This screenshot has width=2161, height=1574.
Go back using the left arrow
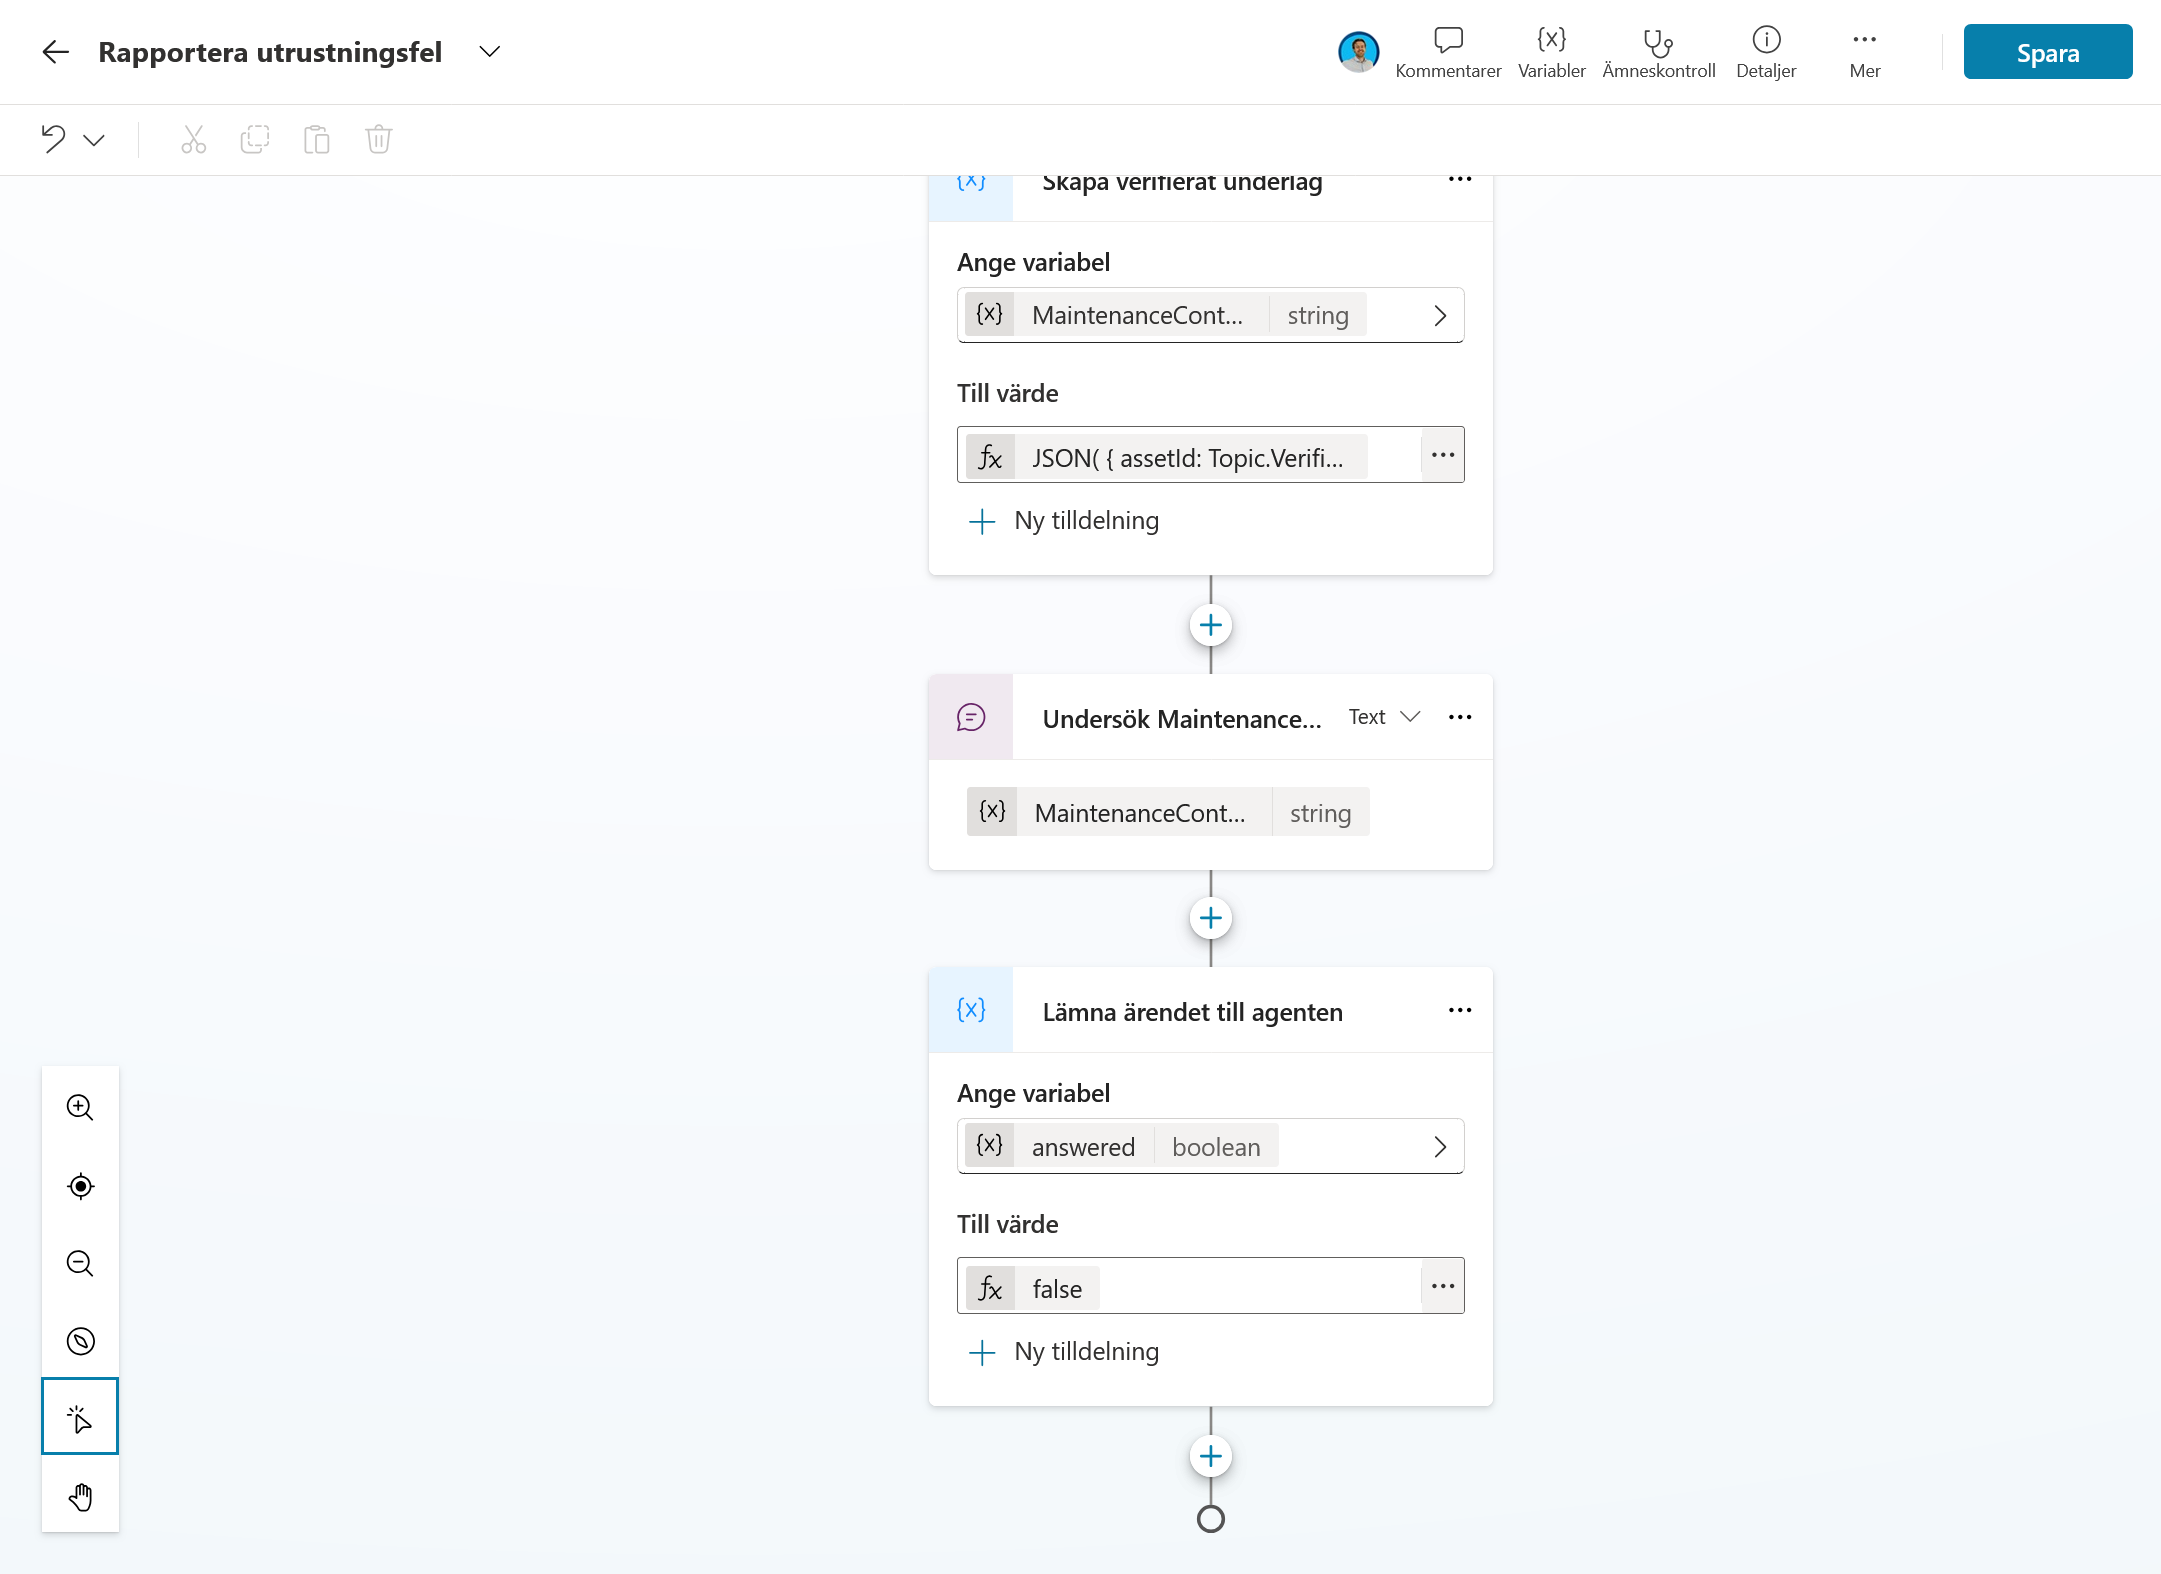click(56, 52)
